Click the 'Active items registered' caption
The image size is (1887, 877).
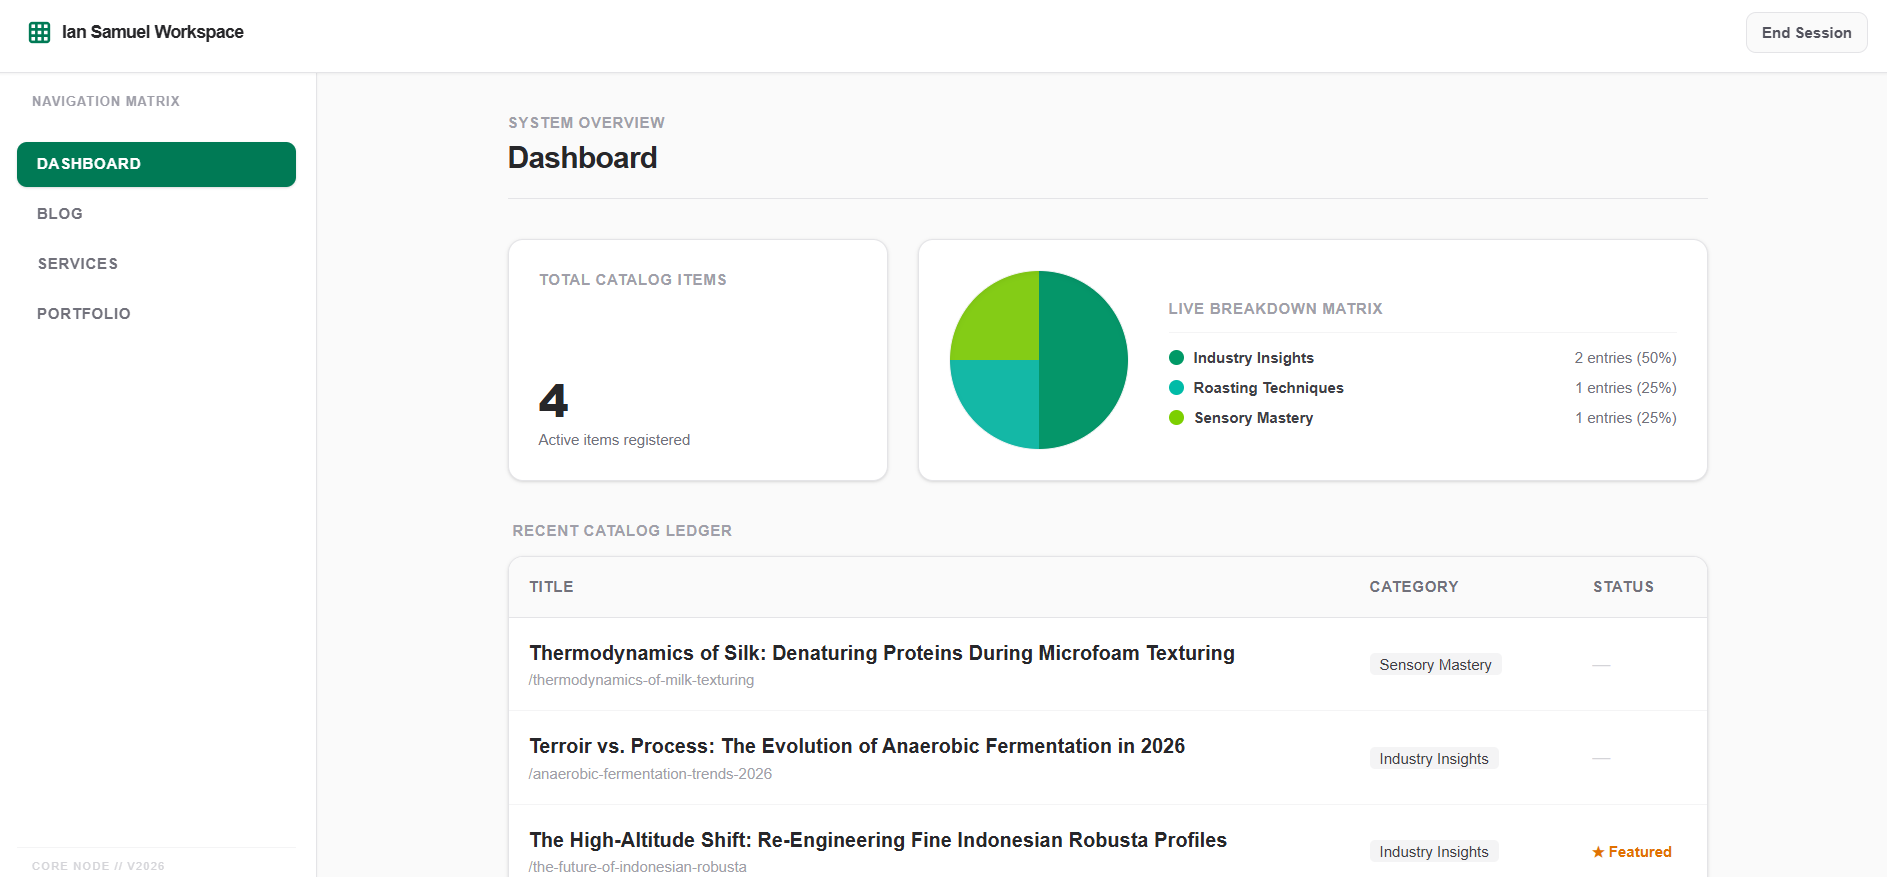(614, 440)
